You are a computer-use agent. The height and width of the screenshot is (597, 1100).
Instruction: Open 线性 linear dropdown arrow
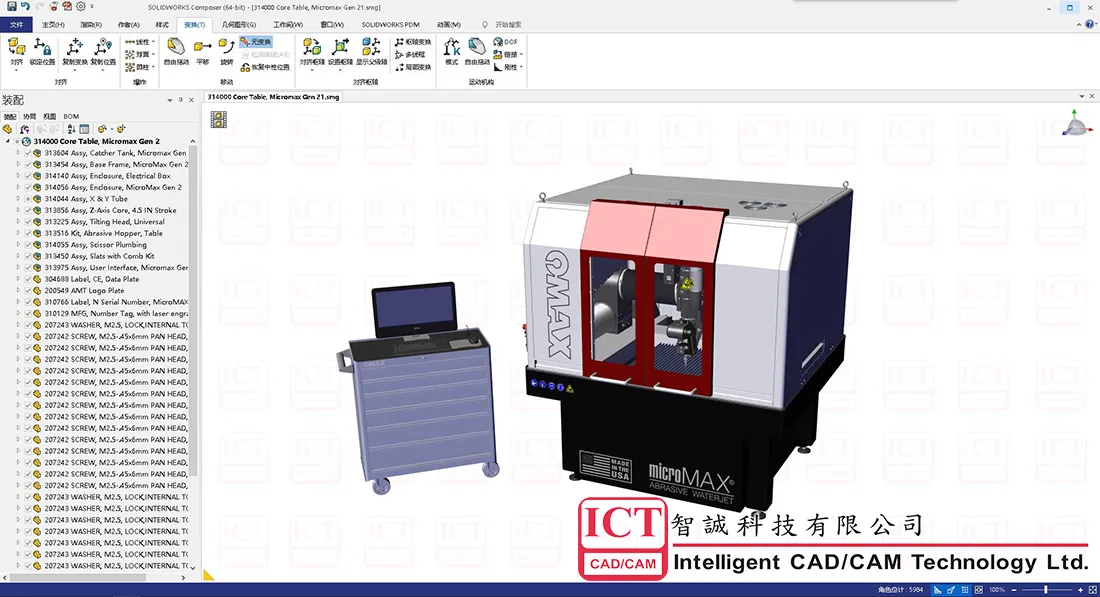click(x=154, y=42)
